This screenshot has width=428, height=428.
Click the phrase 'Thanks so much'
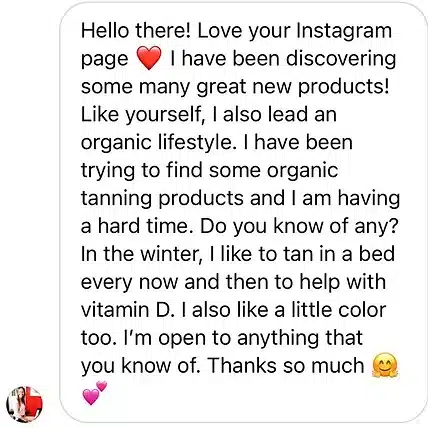pos(286,366)
